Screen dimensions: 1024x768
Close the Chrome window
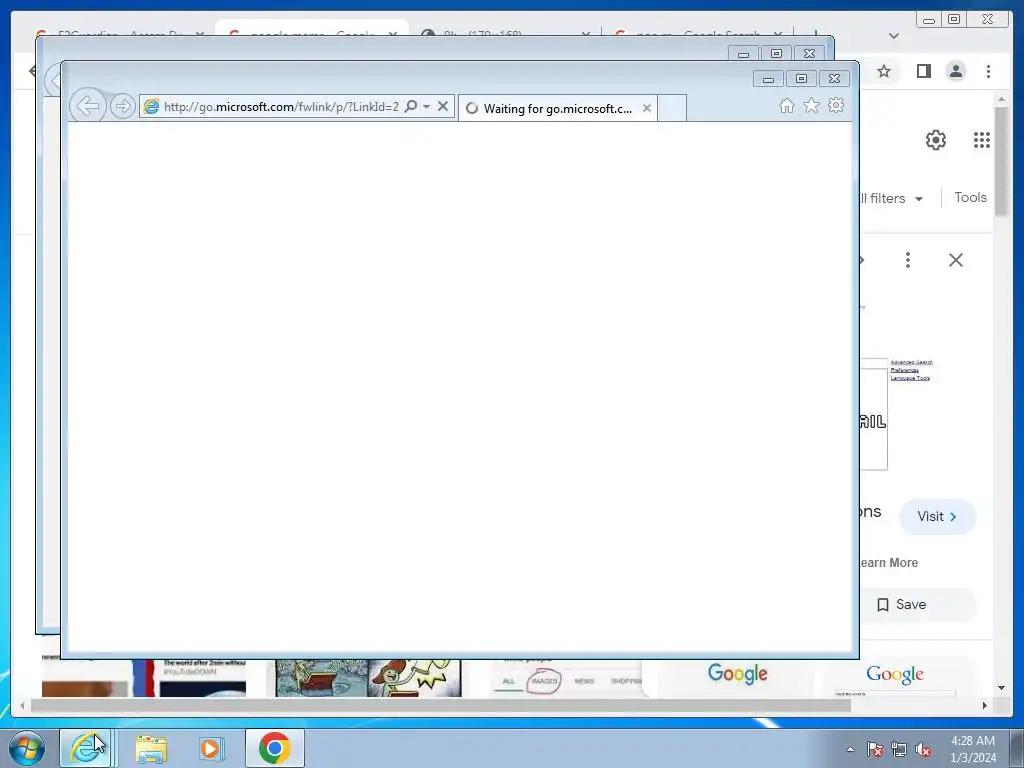click(x=987, y=20)
